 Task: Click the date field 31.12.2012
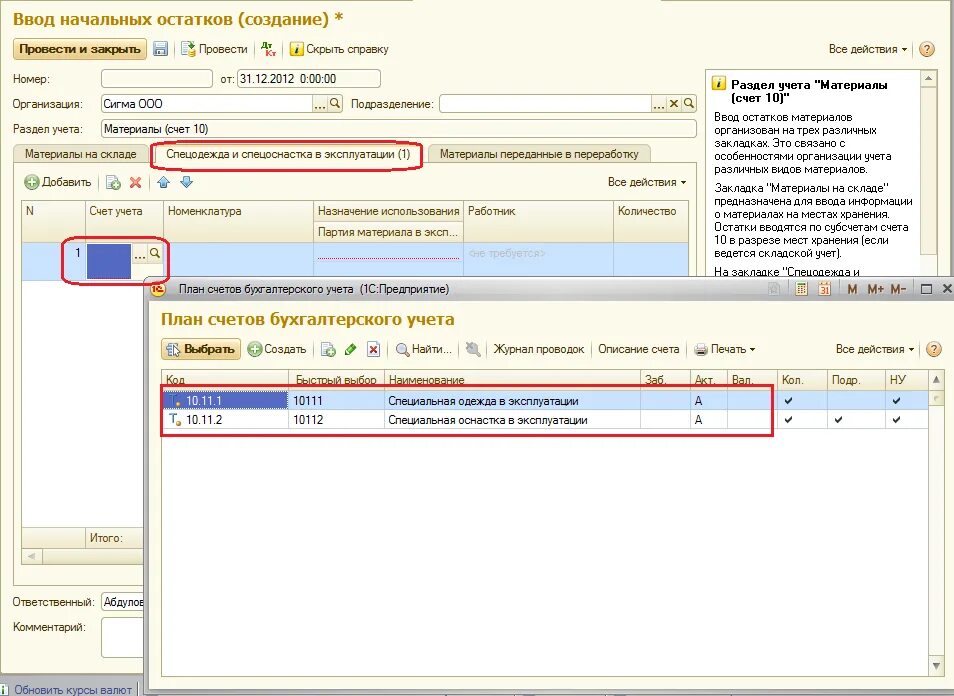tap(308, 78)
